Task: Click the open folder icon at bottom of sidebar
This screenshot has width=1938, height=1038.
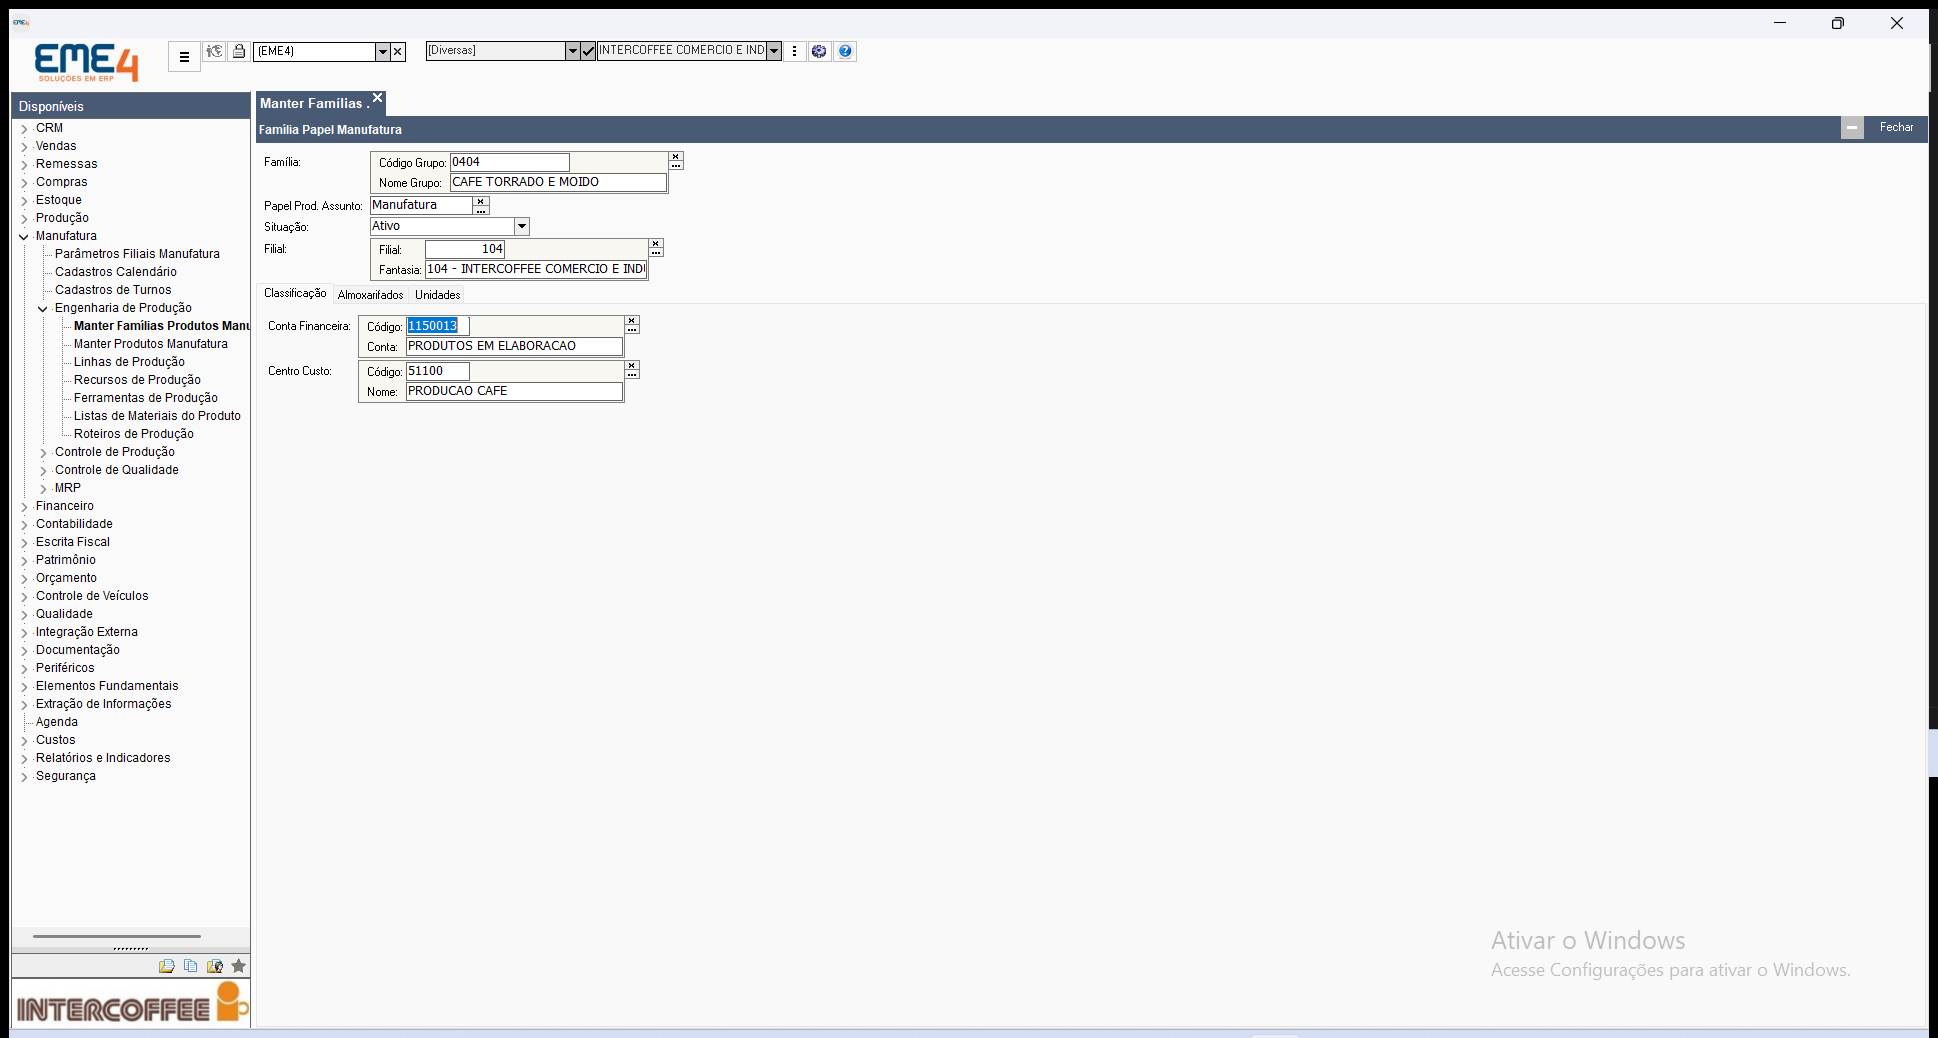Action: click(x=166, y=966)
